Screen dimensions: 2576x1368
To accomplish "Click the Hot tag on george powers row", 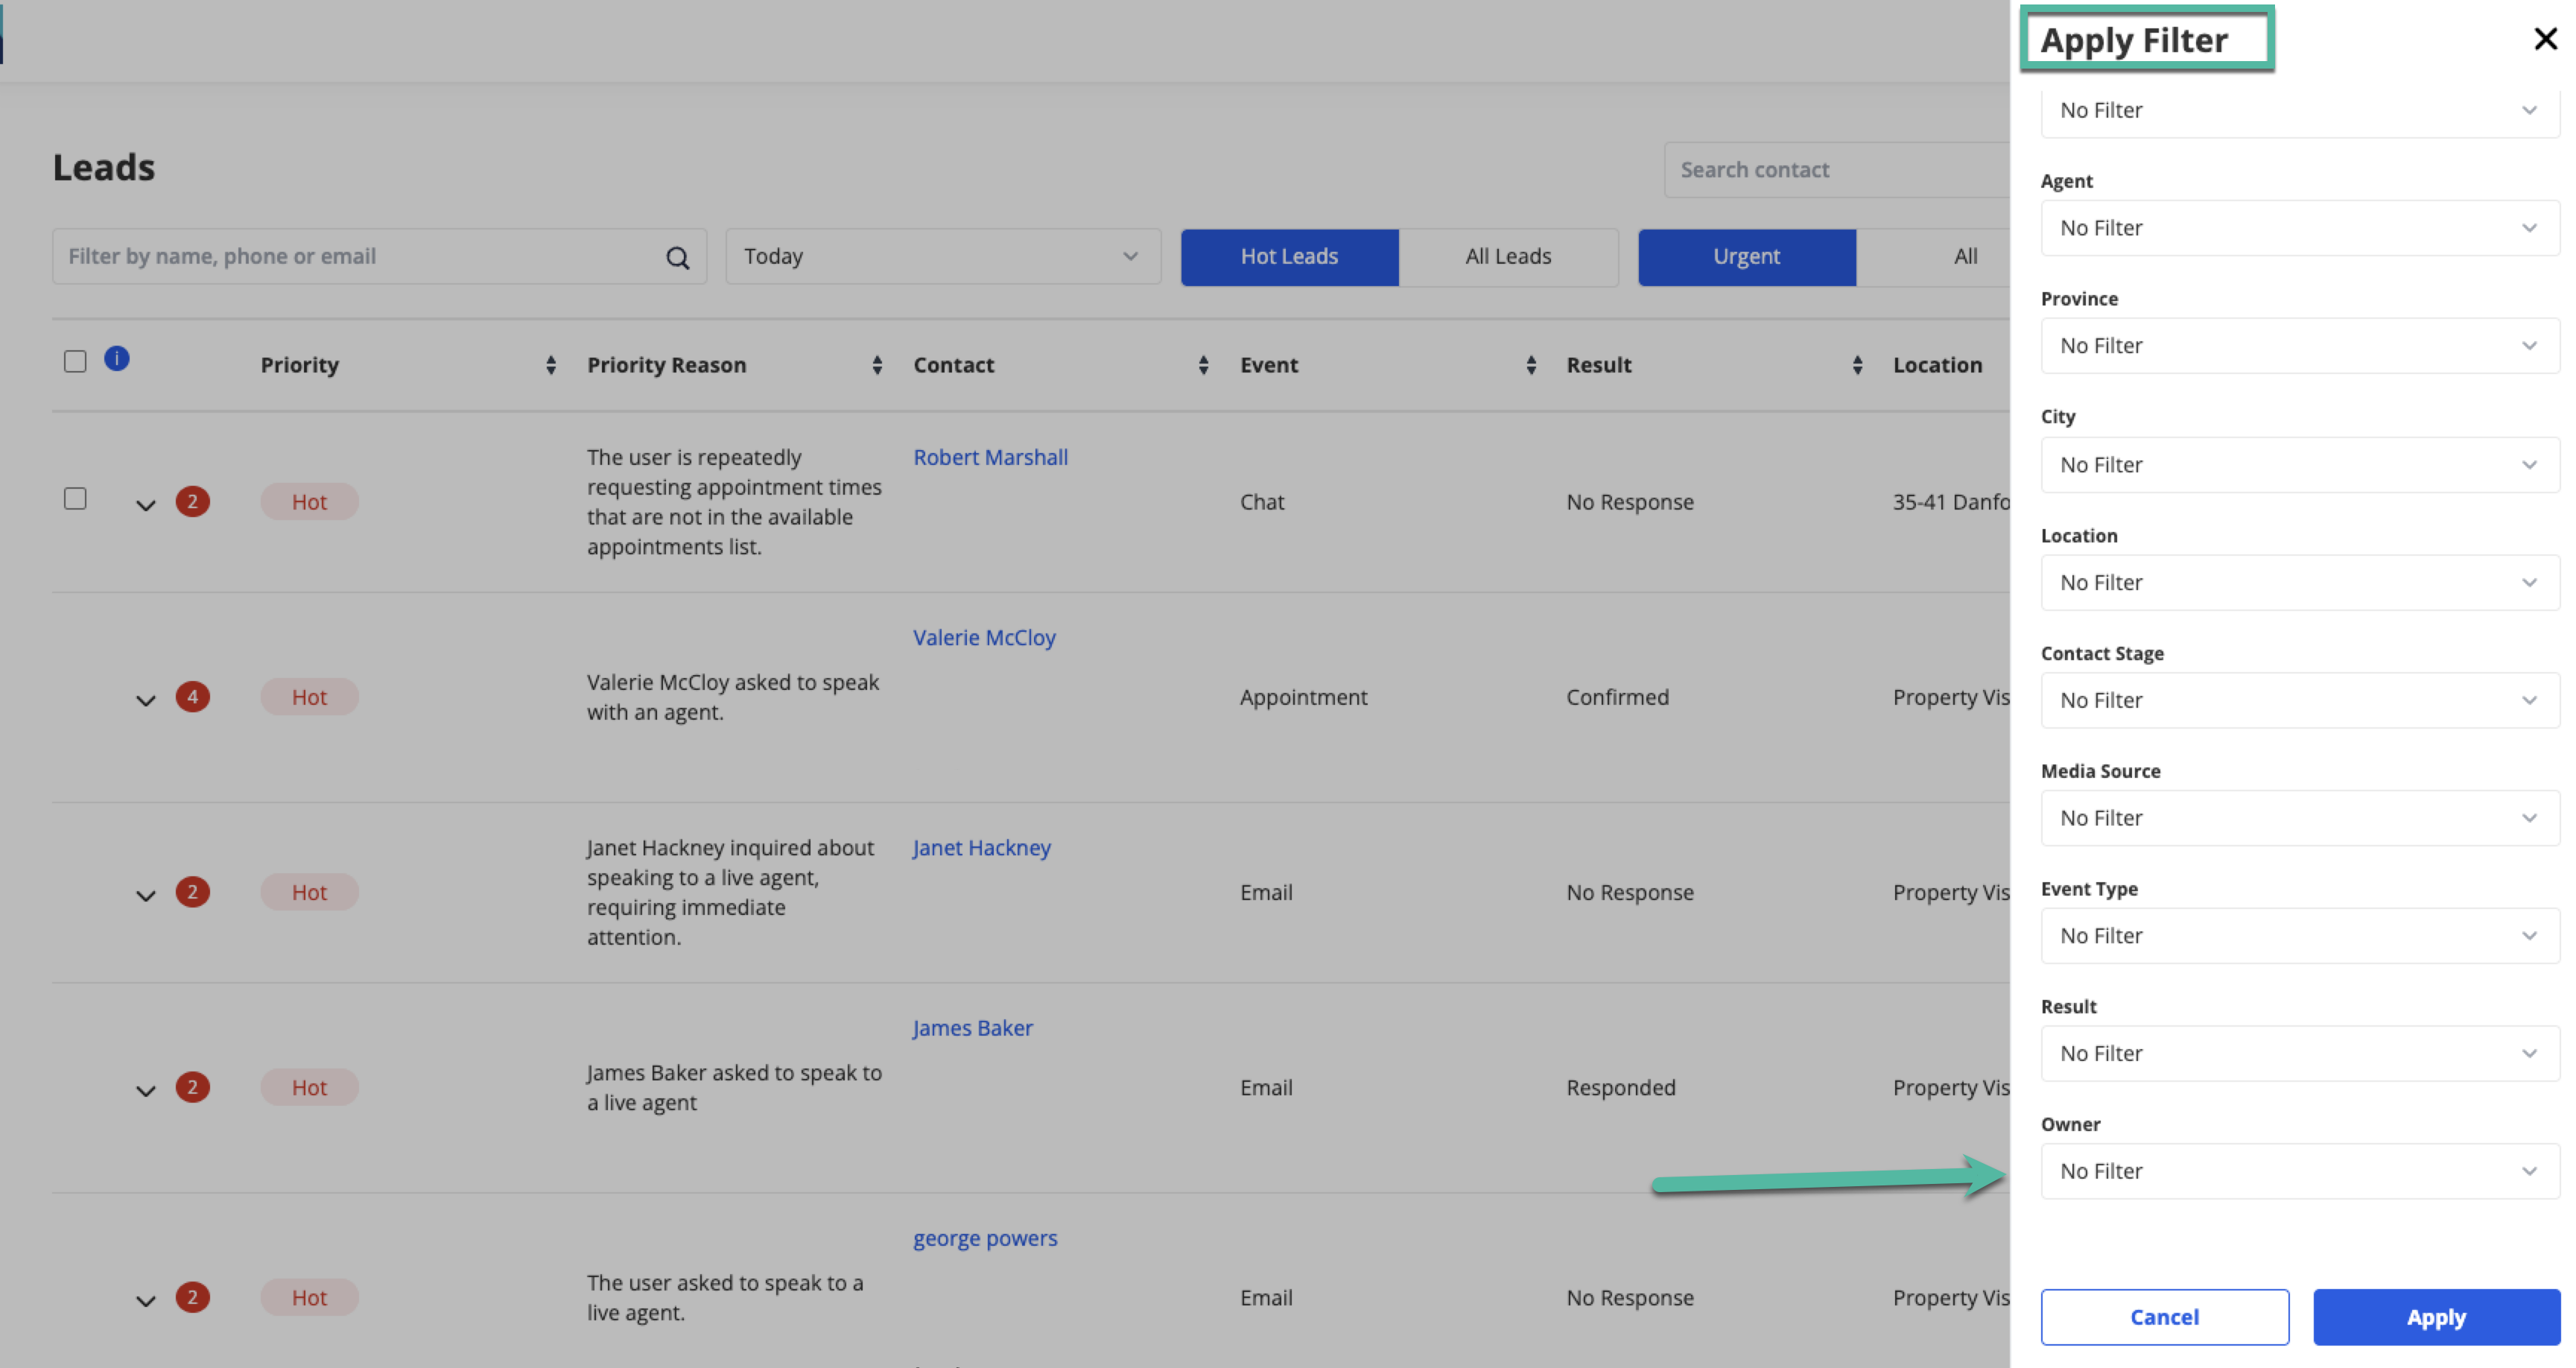I will 309,1297.
